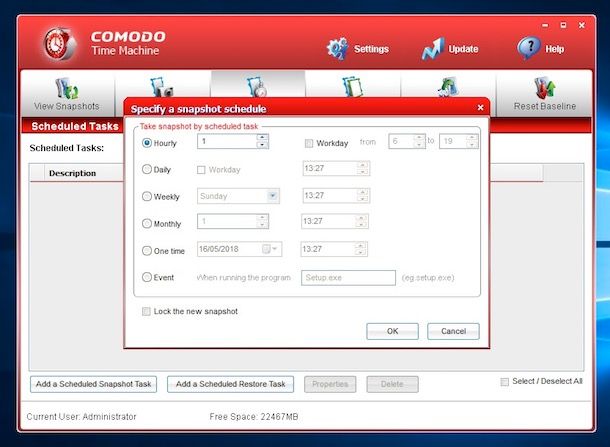The width and height of the screenshot is (610, 447).
Task: Click the Free Space: 22467MB status text
Action: (254, 417)
